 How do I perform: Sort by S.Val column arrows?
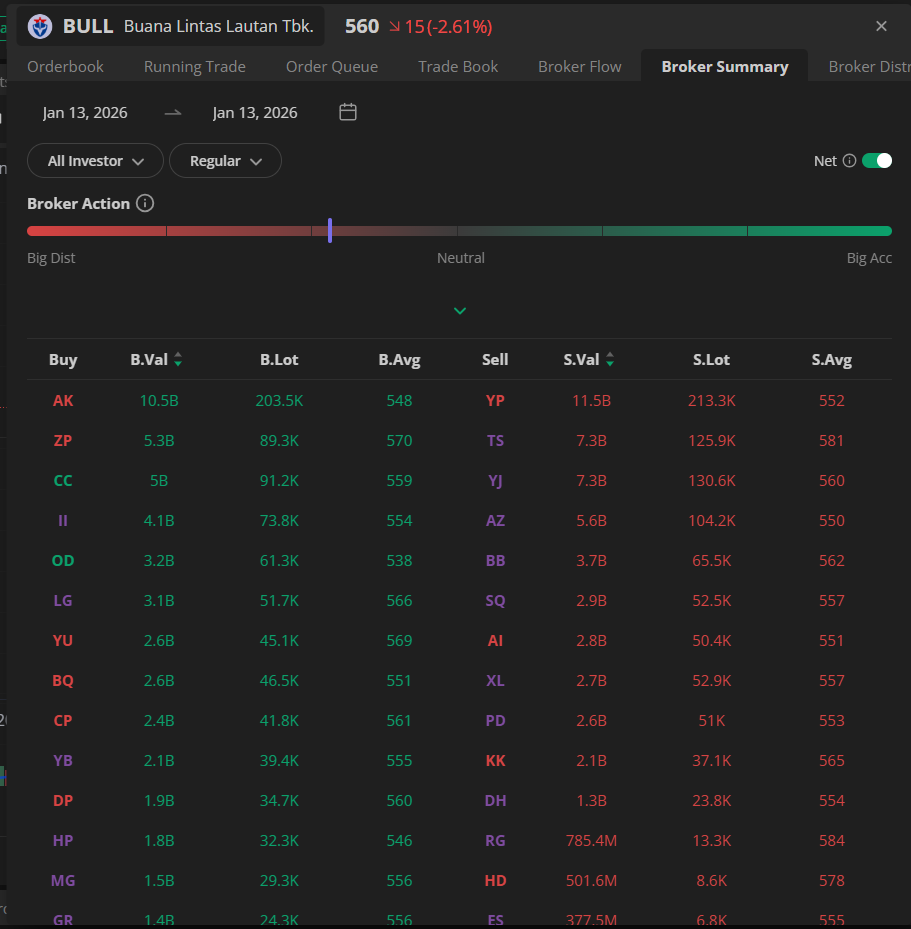click(610, 360)
